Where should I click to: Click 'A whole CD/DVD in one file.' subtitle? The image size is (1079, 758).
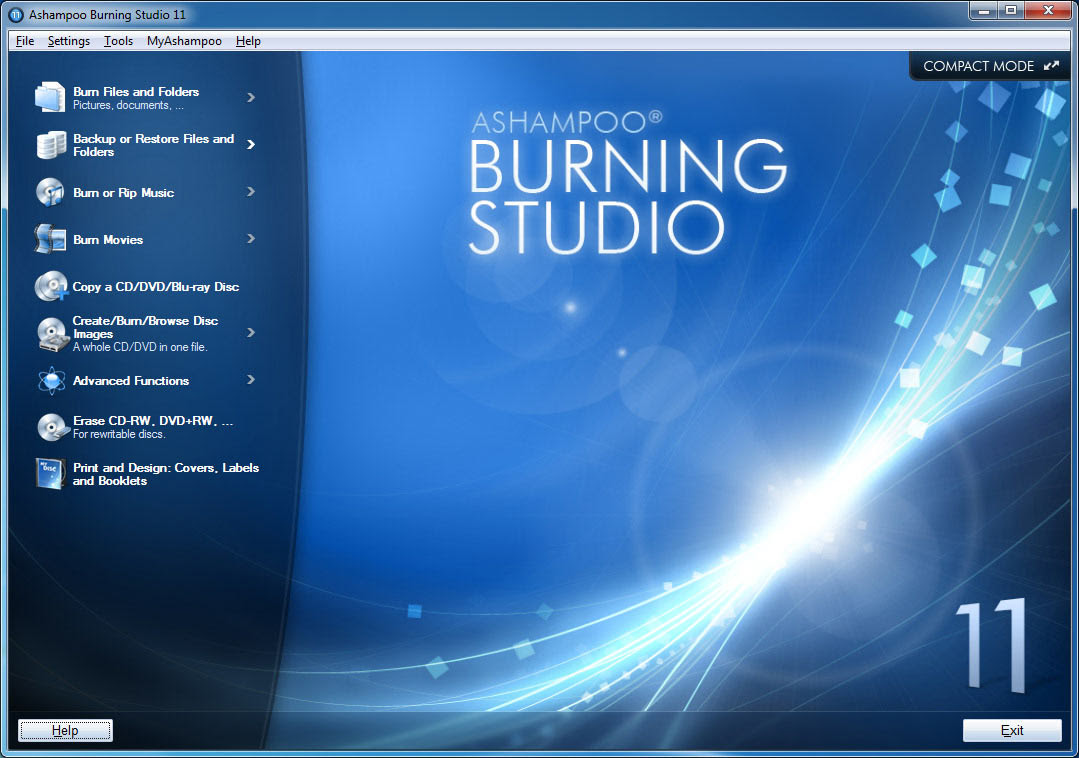coord(140,347)
